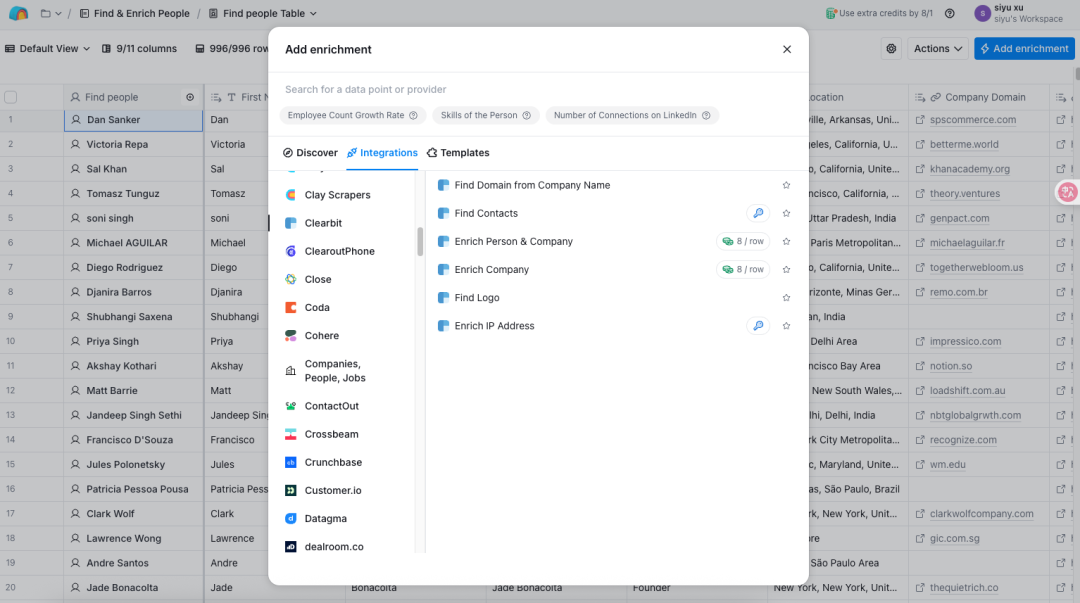The image size is (1080, 603).
Task: Close the Add enrichment dialog
Action: pyautogui.click(x=787, y=50)
